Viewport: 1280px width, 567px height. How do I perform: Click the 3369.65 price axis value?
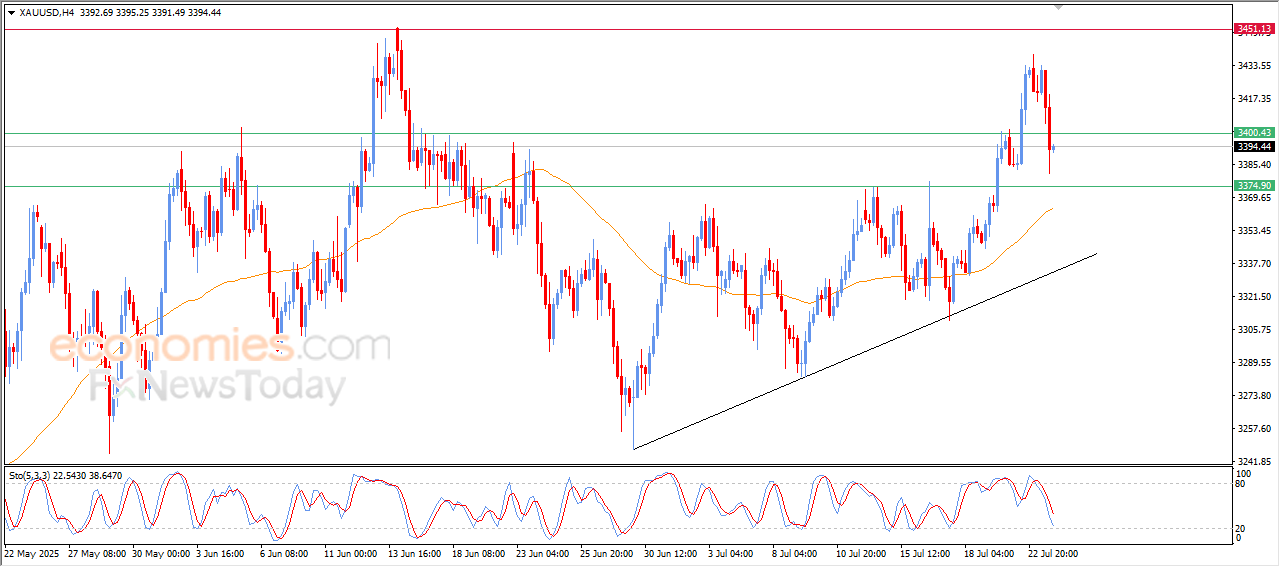1254,198
